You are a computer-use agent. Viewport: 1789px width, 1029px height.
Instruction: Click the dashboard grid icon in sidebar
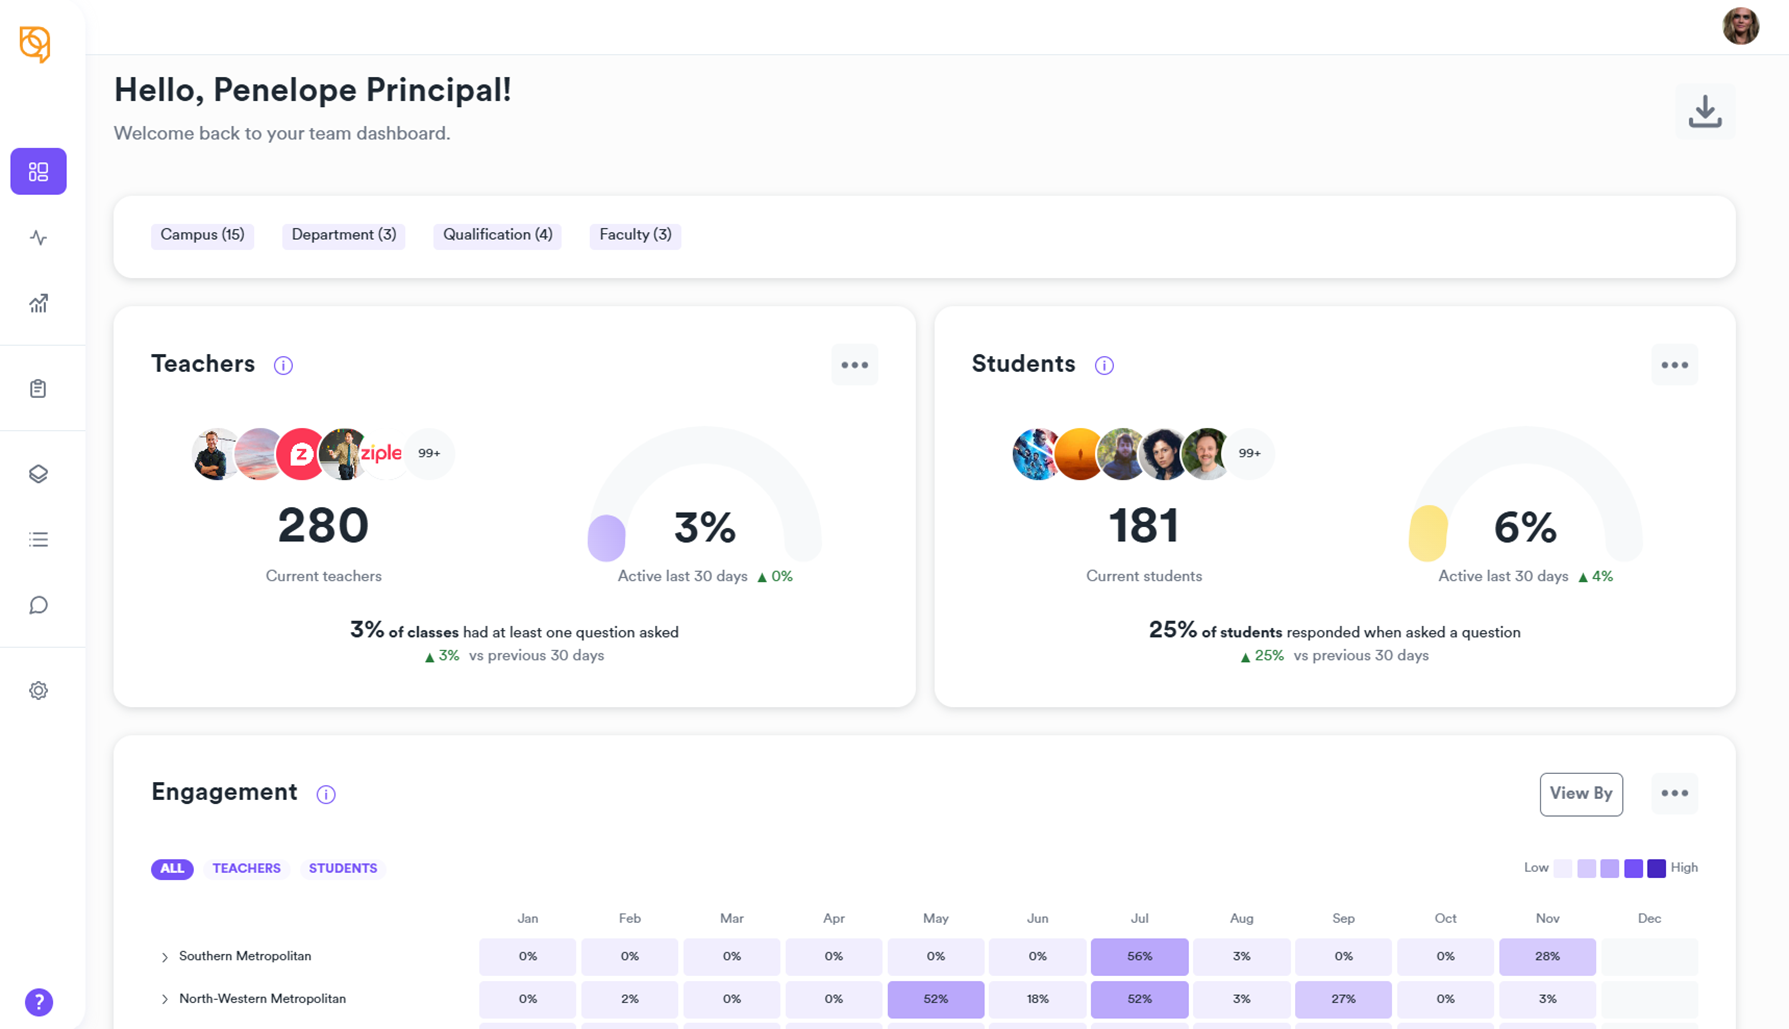pos(38,172)
